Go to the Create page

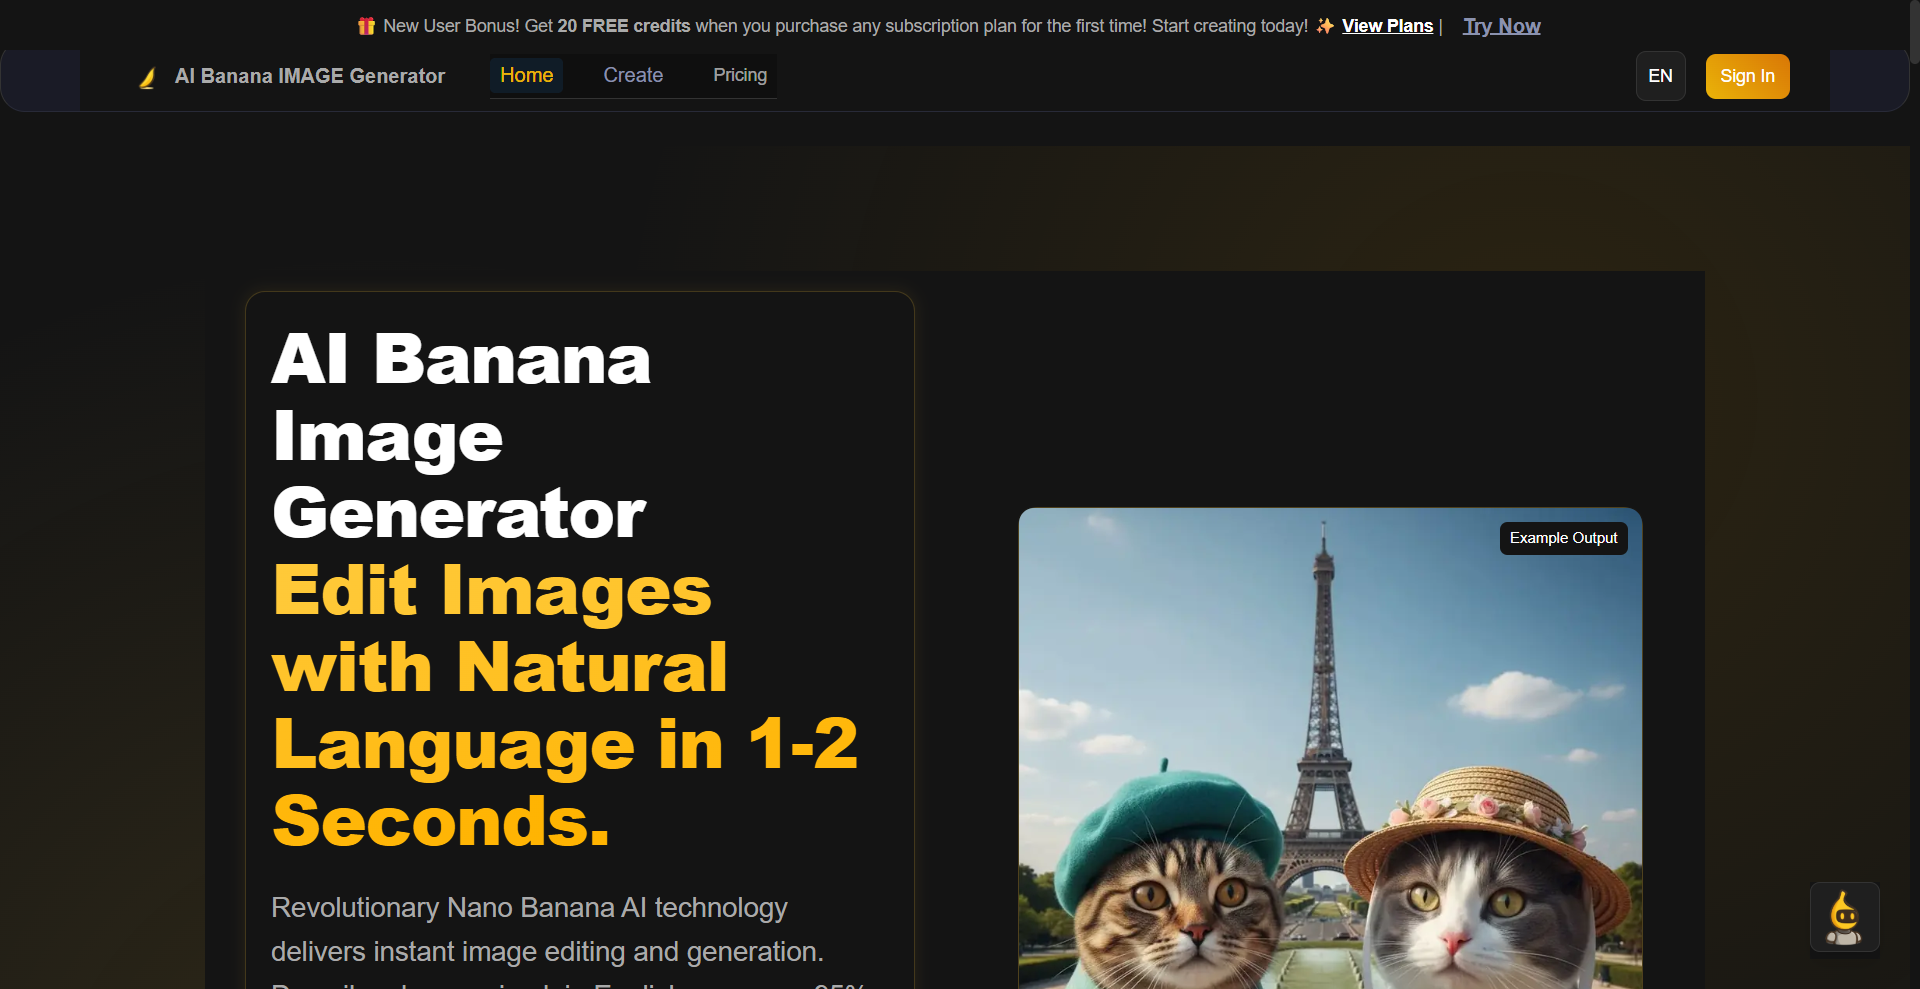click(x=633, y=75)
